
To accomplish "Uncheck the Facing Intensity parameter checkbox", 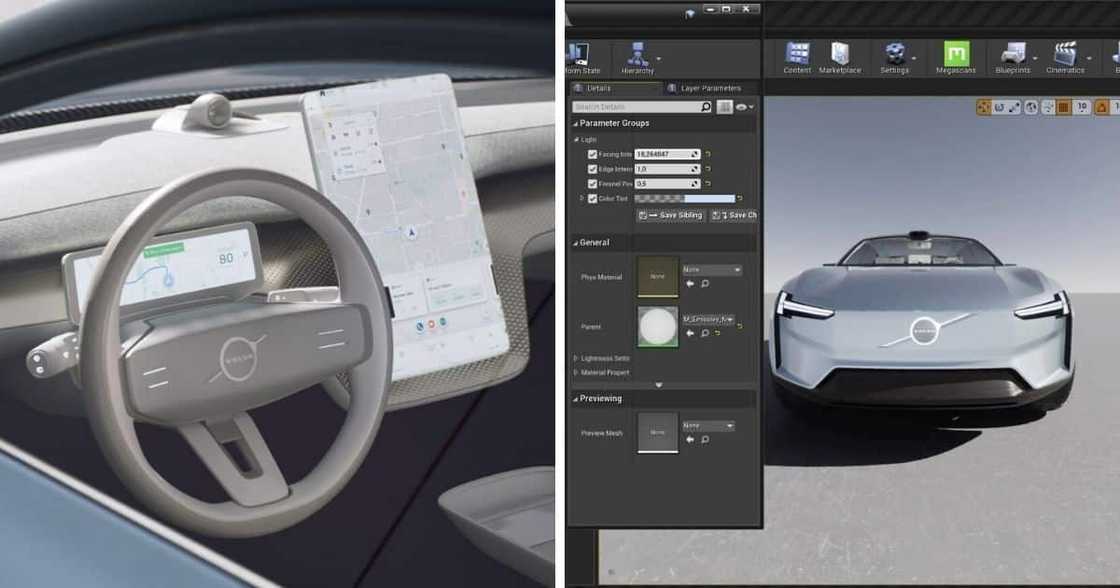I will click(x=592, y=155).
